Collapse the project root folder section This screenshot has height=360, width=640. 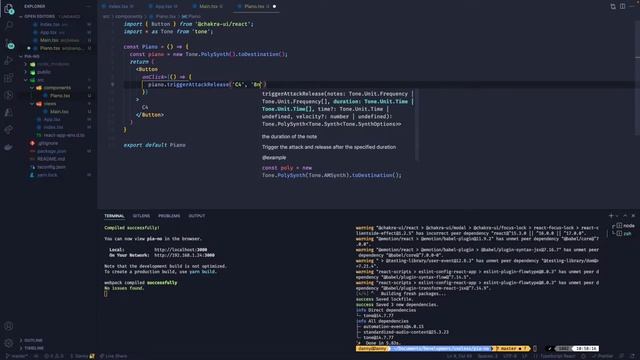point(31,56)
